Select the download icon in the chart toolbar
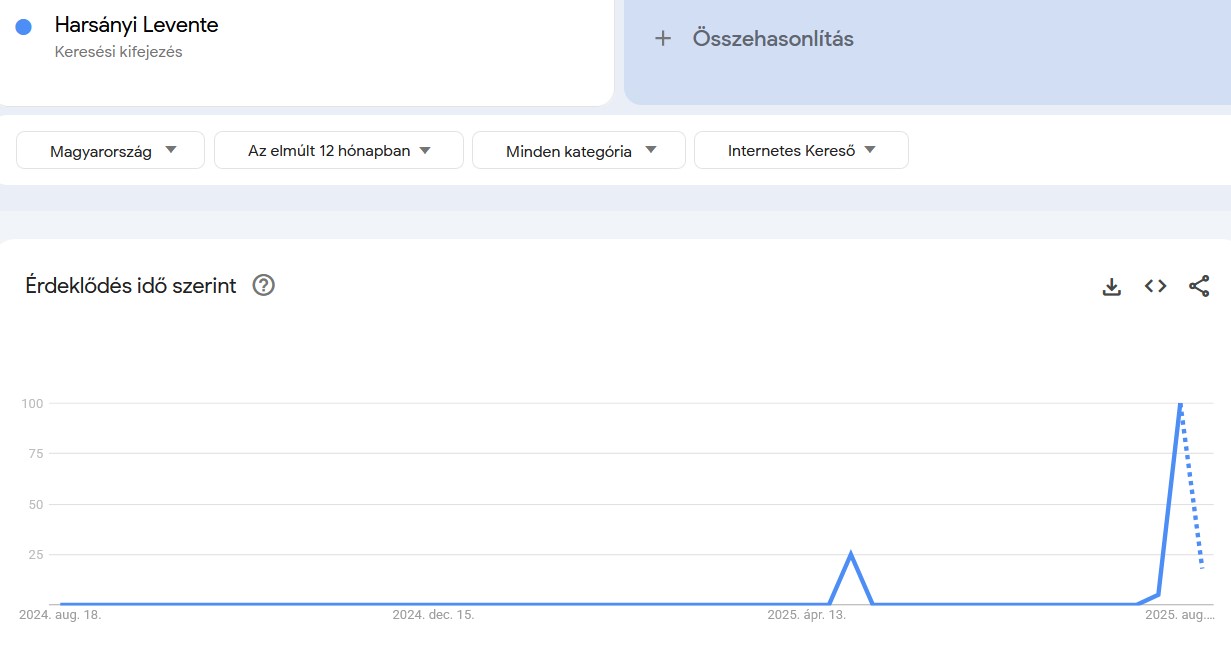This screenshot has height=654, width=1231. point(1111,286)
